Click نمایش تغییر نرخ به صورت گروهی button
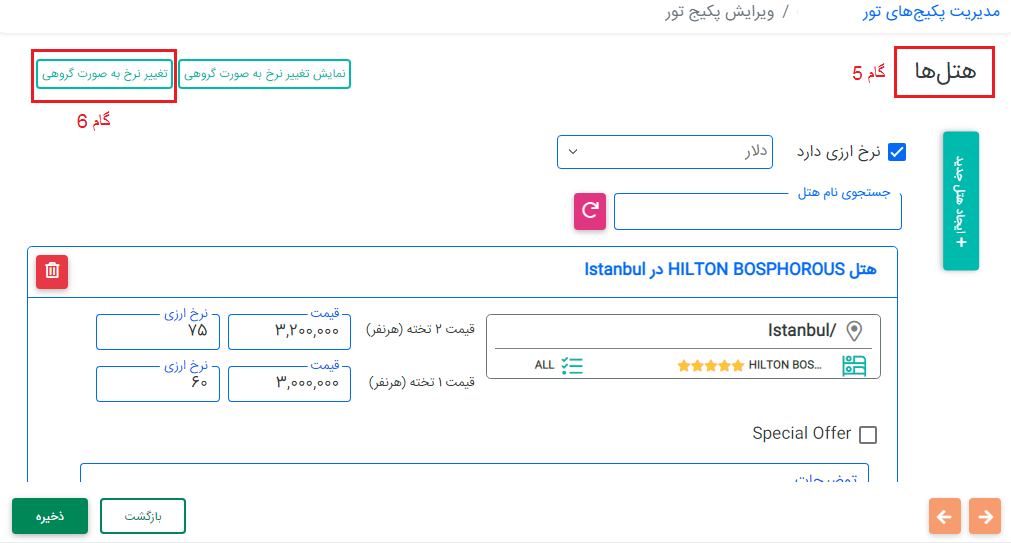Image resolution: width=1011 pixels, height=543 pixels. click(265, 74)
